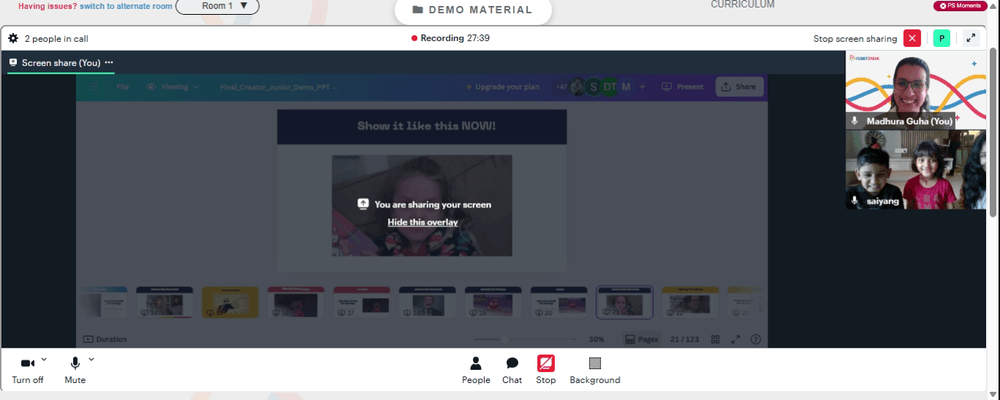Select page 22 thumbnail
The width and height of the screenshot is (1000, 400).
691,302
